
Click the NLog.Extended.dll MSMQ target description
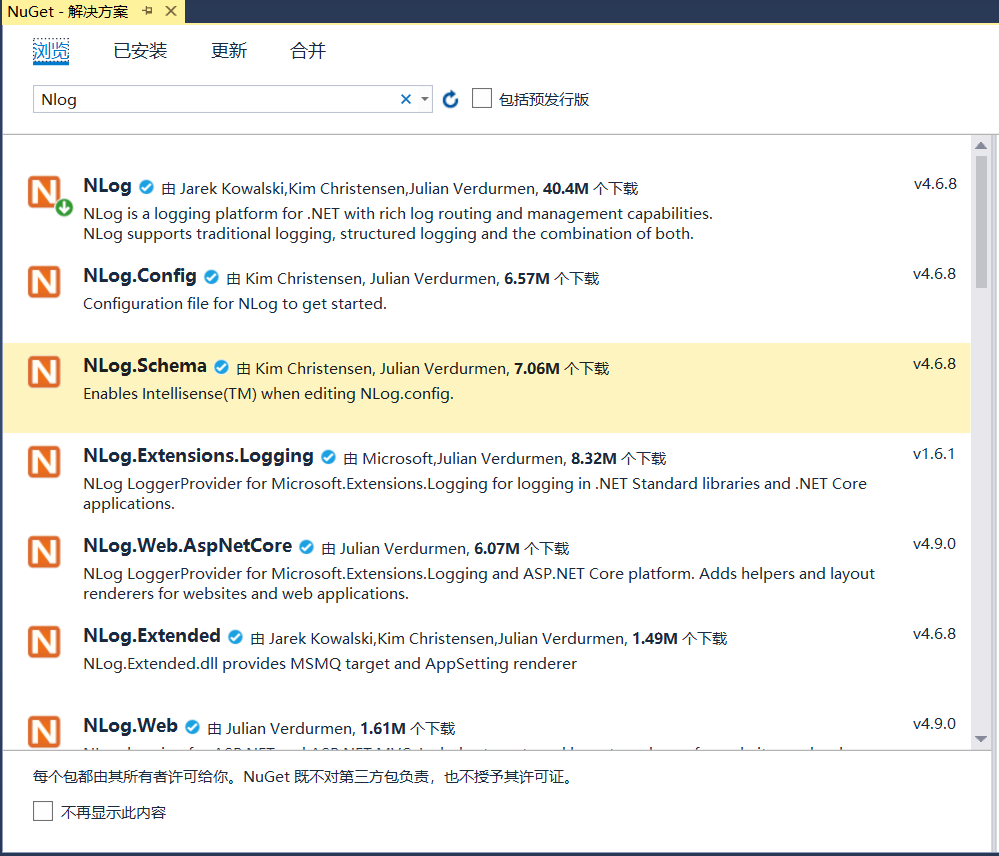click(330, 664)
